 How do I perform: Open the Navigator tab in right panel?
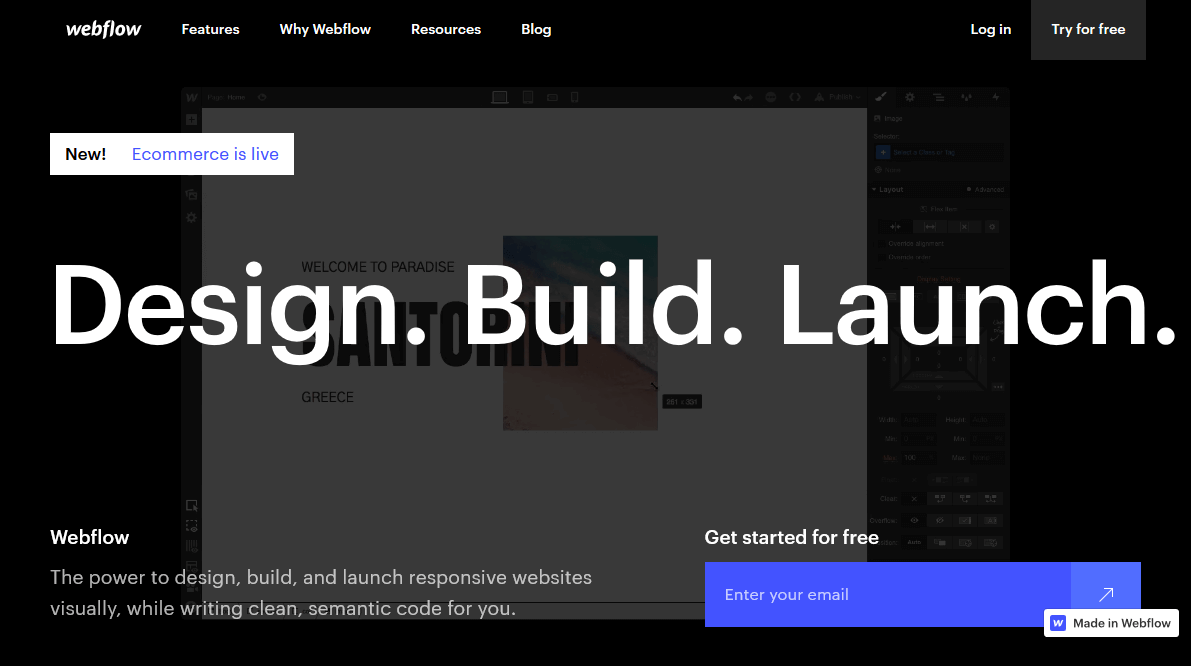[x=938, y=97]
